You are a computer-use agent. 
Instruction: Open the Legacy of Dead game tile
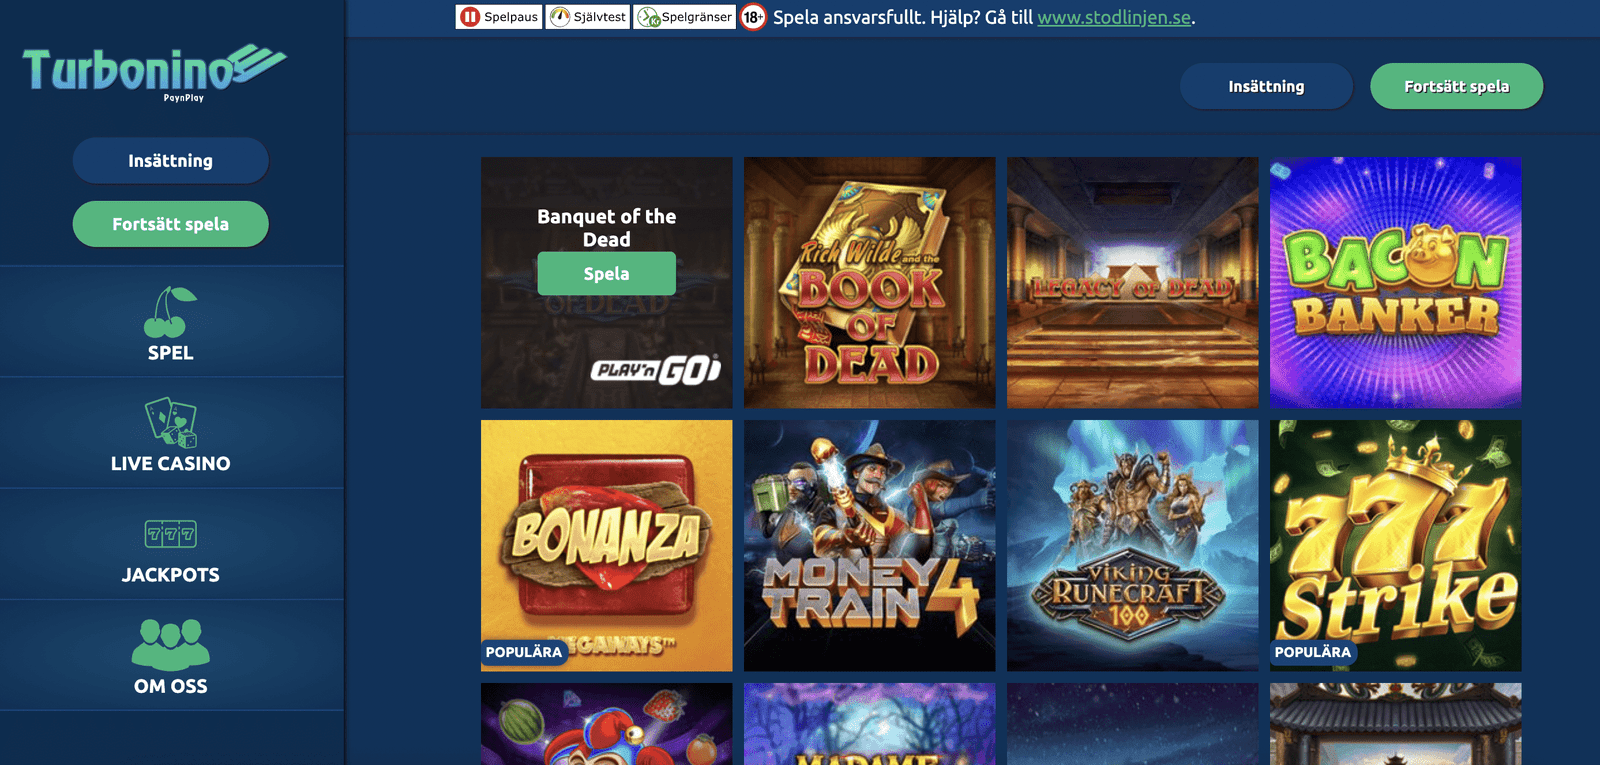point(1133,282)
